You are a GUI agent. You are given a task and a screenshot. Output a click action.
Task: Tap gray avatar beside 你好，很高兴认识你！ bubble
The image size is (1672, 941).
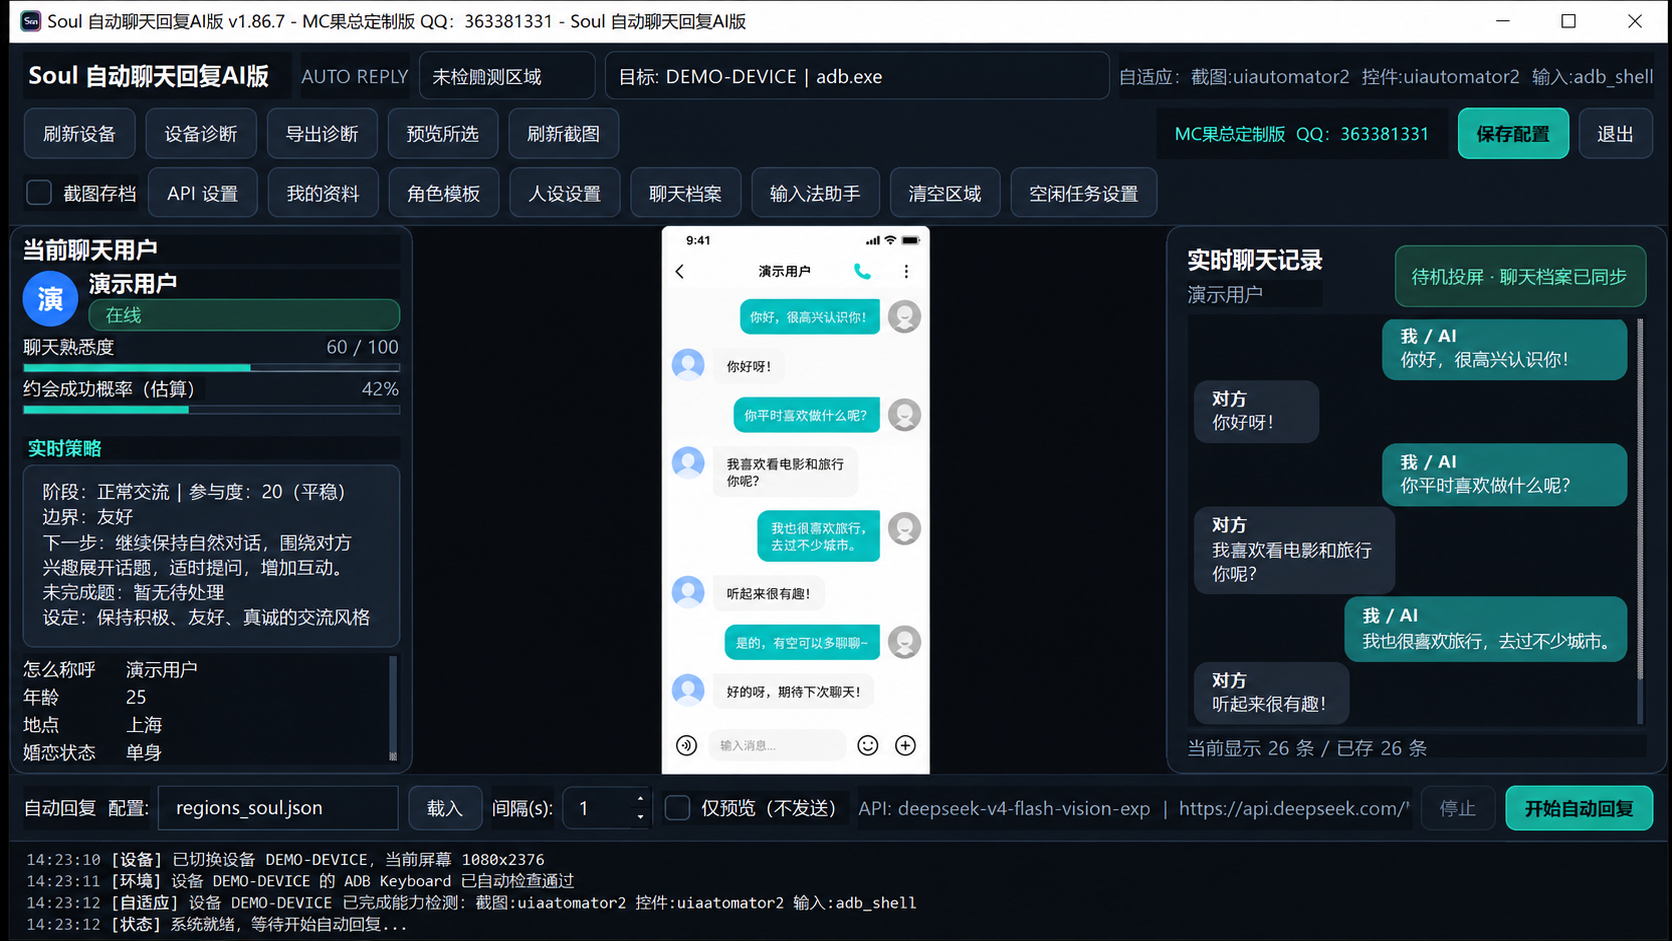click(904, 316)
